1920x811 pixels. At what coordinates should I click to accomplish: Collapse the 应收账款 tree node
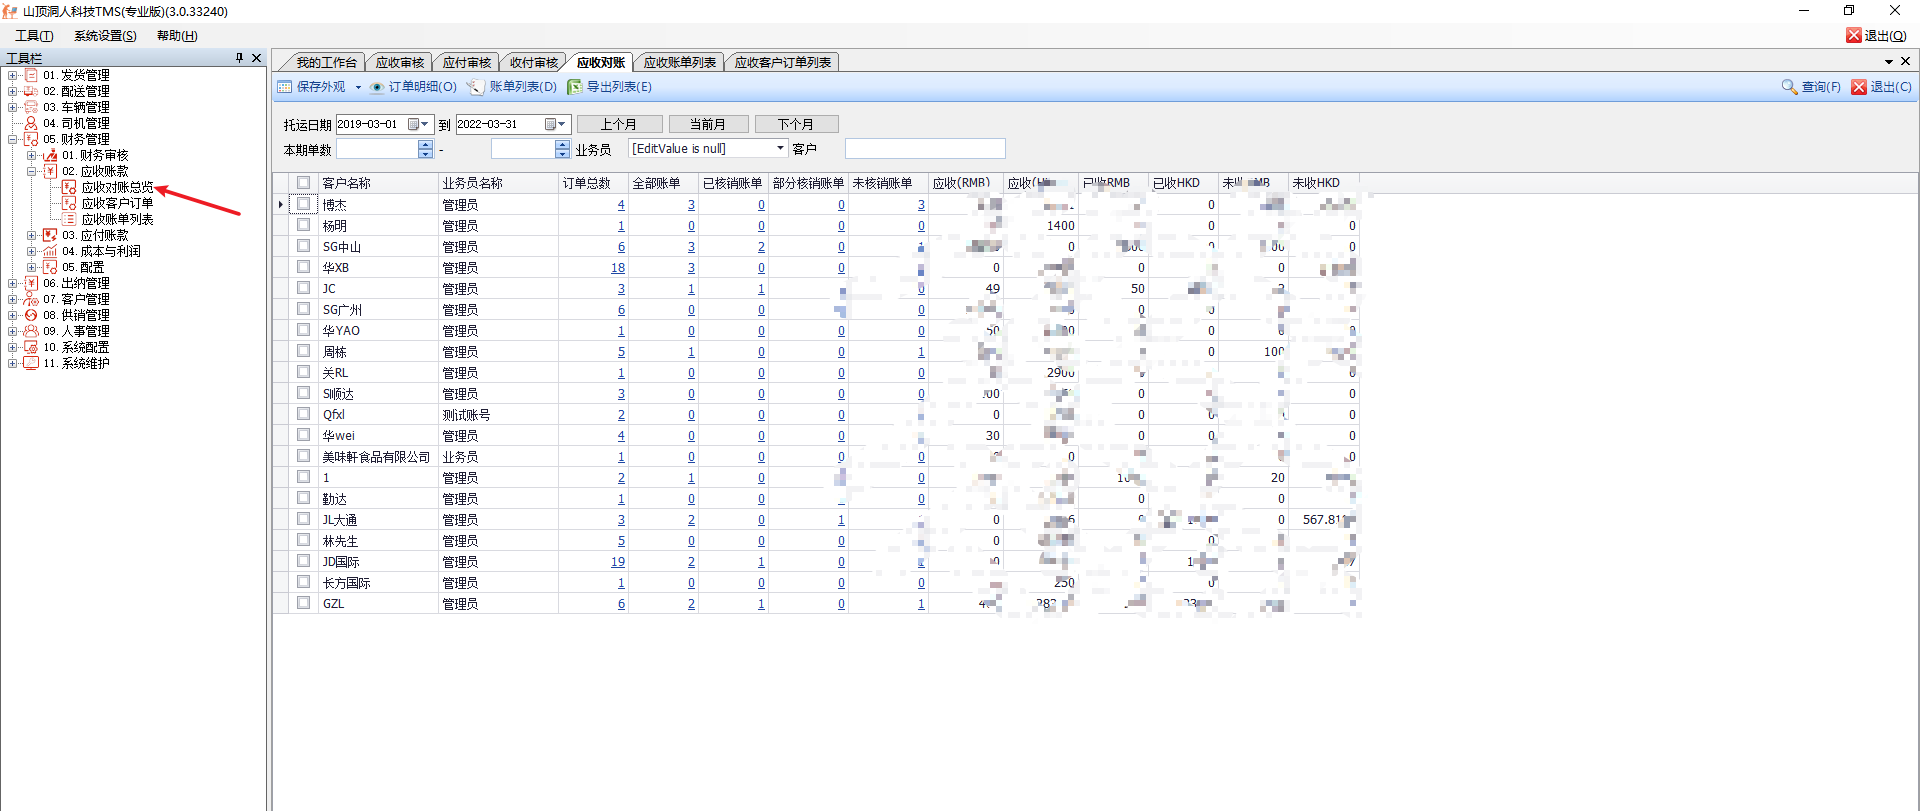coord(31,171)
